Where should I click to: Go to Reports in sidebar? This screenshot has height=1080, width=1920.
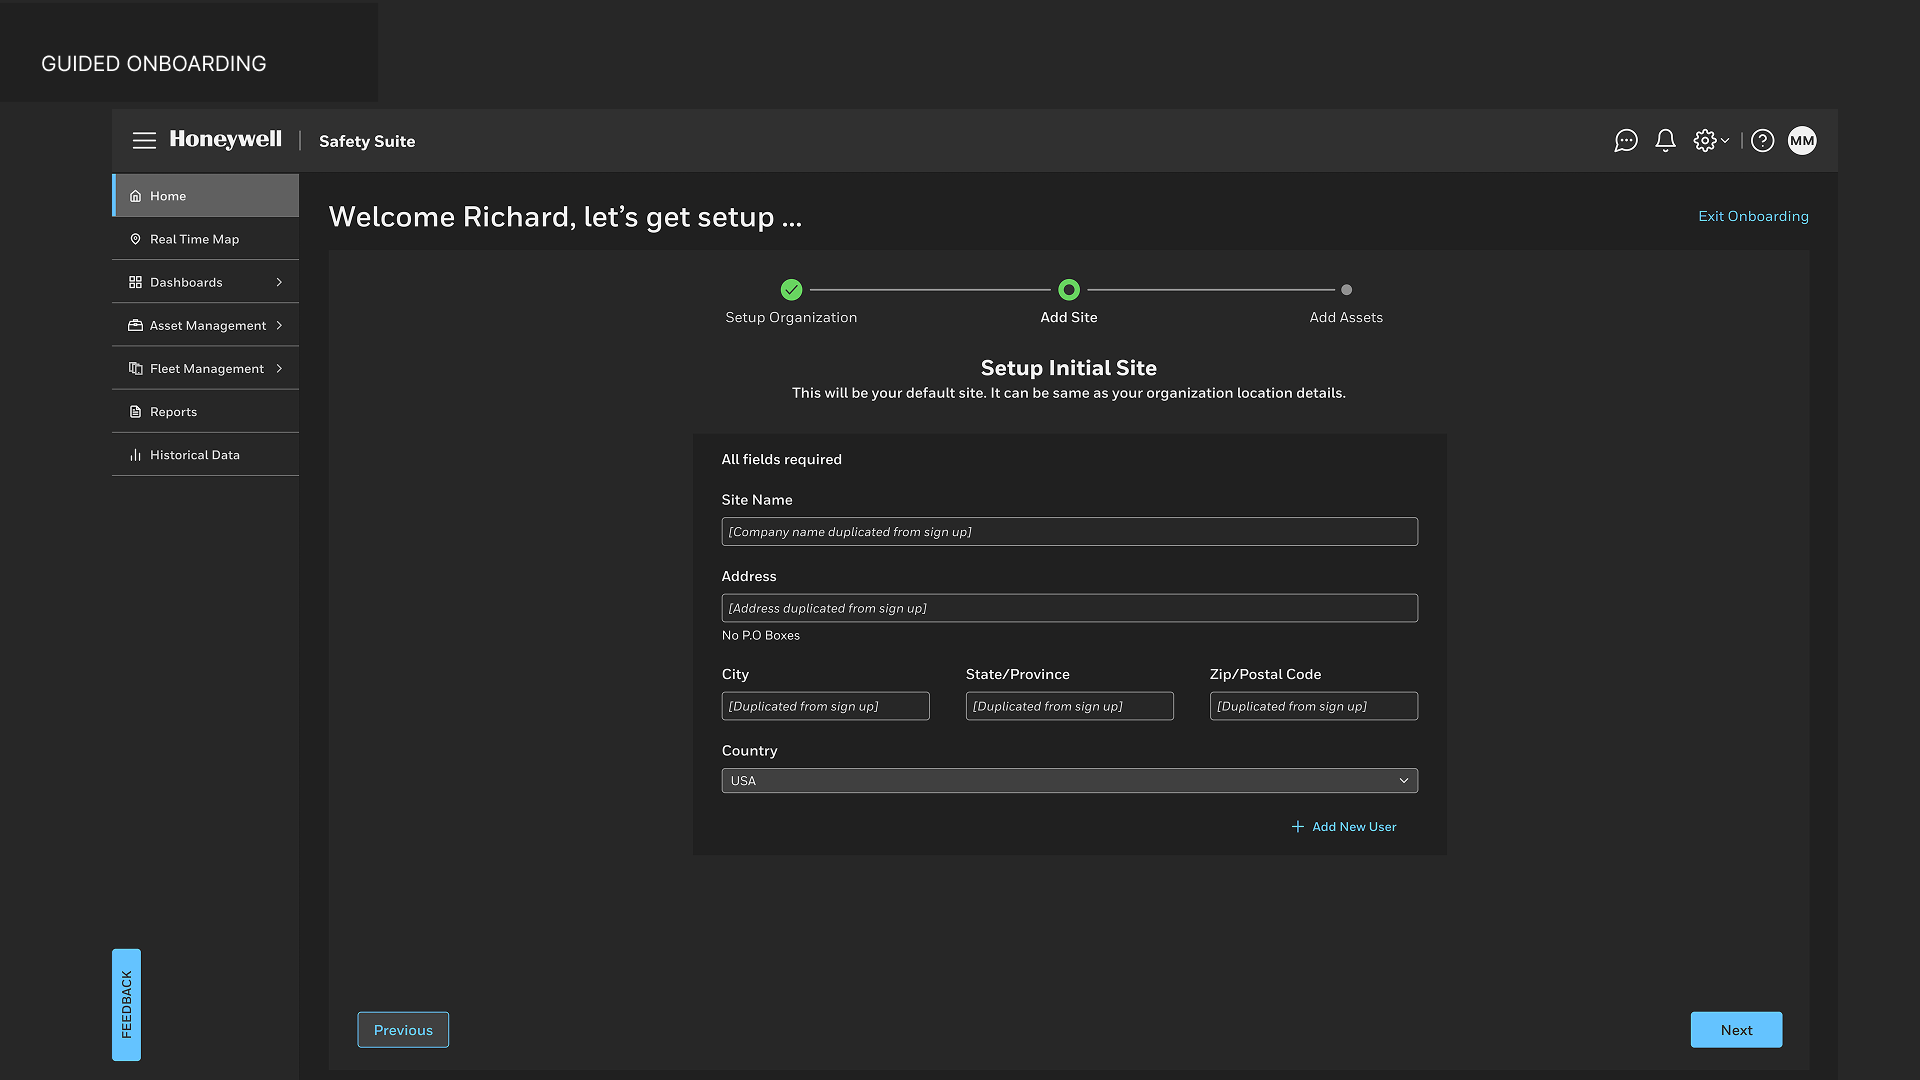pos(173,412)
